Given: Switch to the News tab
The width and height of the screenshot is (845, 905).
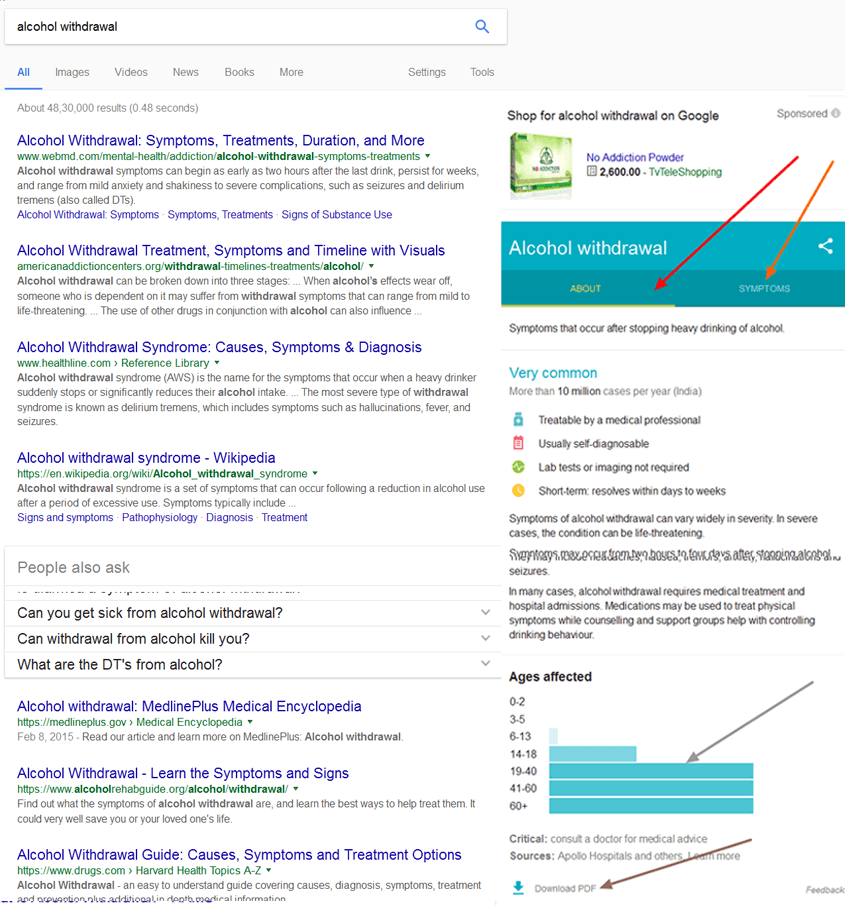Looking at the screenshot, I should click(x=186, y=72).
